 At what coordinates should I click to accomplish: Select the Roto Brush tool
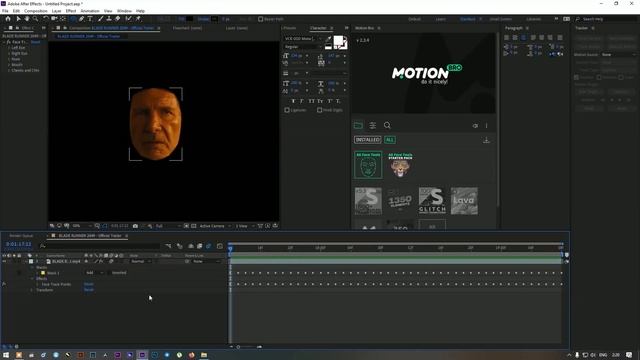(129, 19)
